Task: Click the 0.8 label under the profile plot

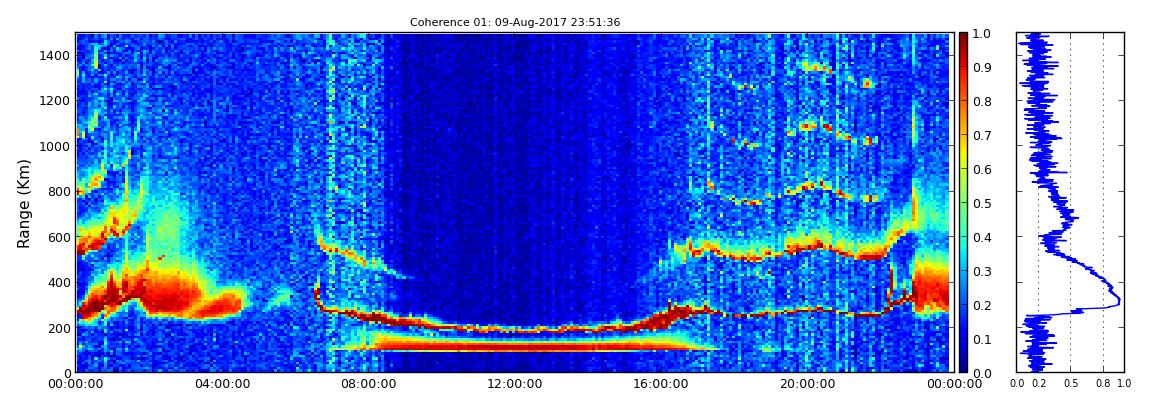Action: click(x=1104, y=384)
